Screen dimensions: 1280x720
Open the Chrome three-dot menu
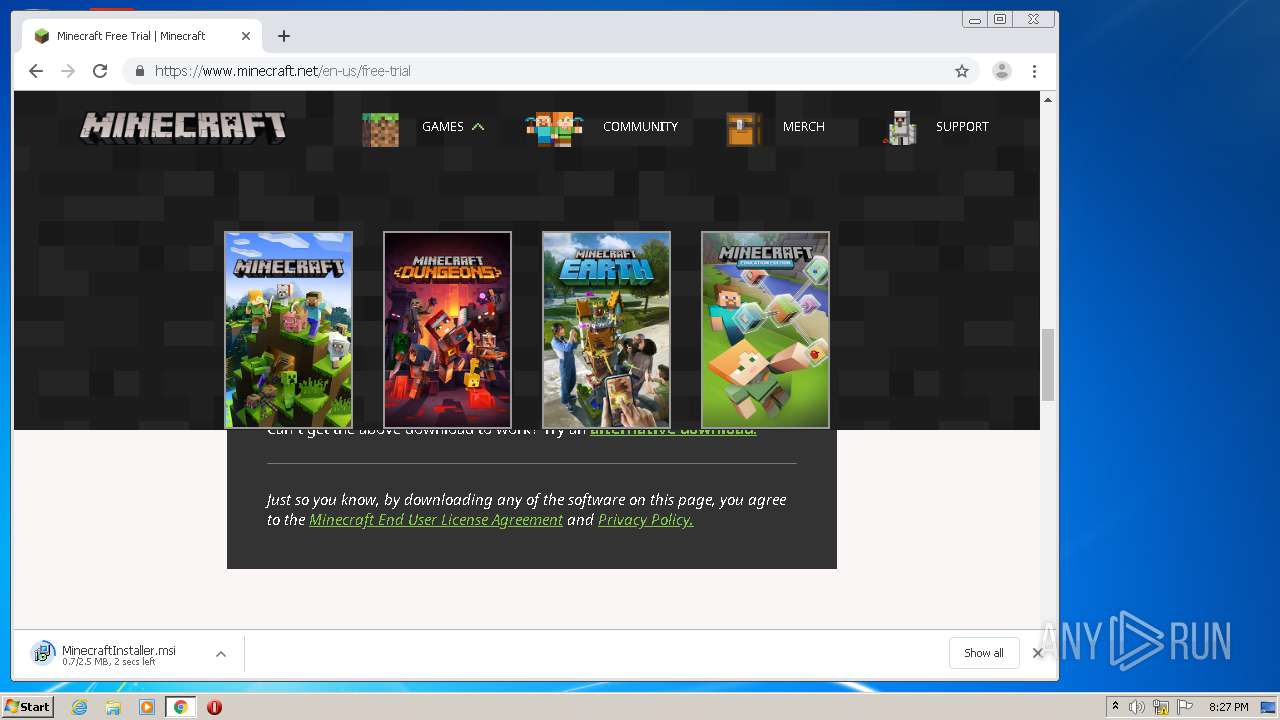click(1034, 71)
